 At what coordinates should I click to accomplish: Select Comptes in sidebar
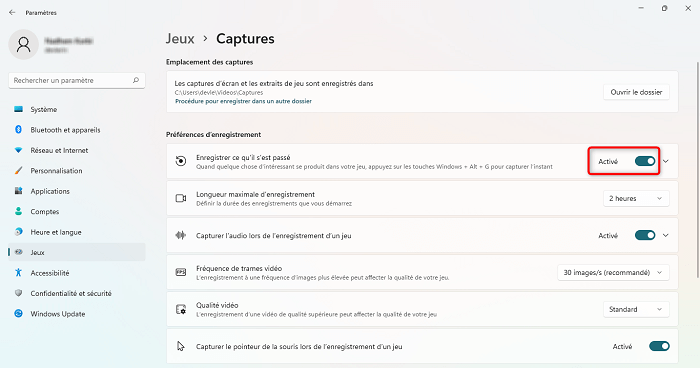click(77, 212)
